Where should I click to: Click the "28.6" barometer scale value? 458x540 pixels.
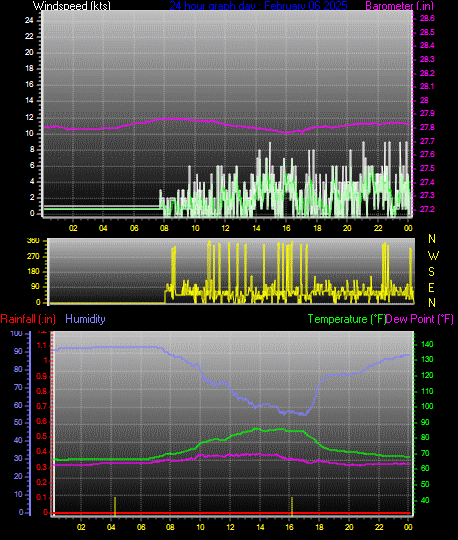(427, 19)
